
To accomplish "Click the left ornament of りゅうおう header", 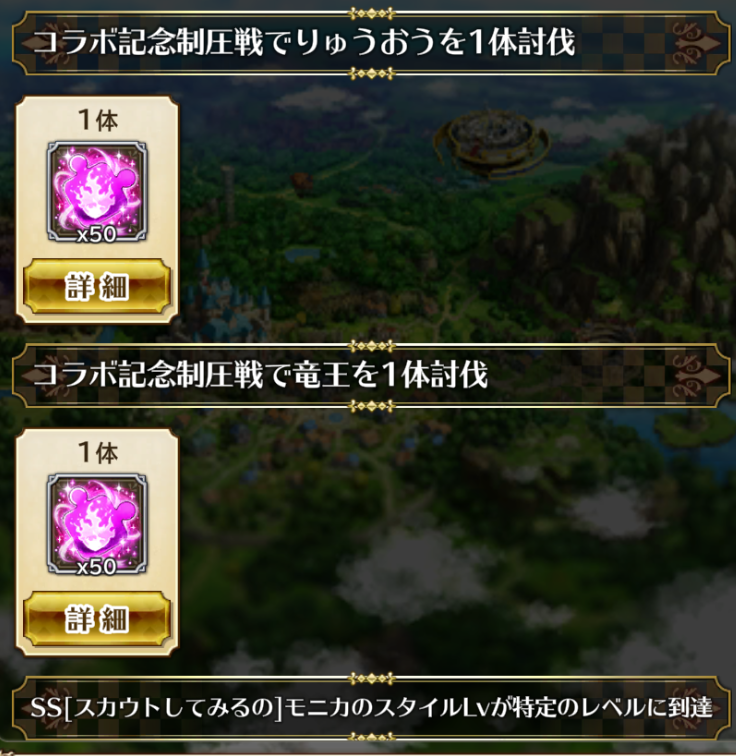I will click(x=43, y=43).
